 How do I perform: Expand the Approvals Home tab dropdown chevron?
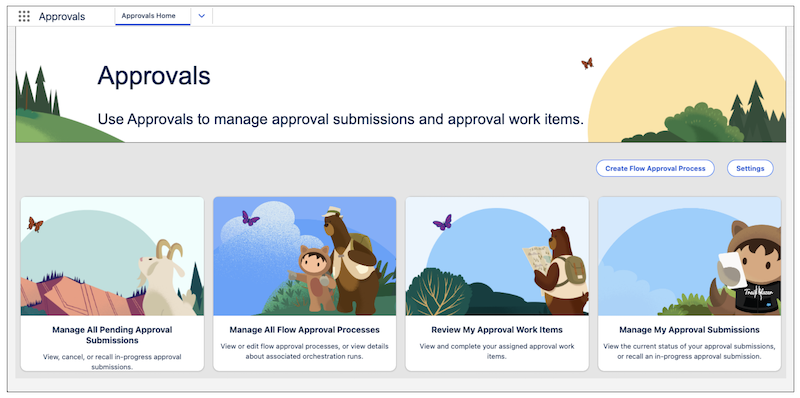[x=202, y=16]
